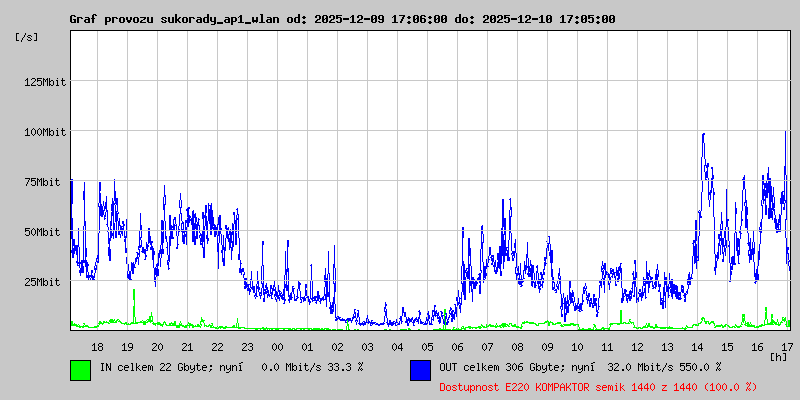Click the blue OUT legend color swatch
Viewport: 800px width, 400px height.
click(x=420, y=370)
